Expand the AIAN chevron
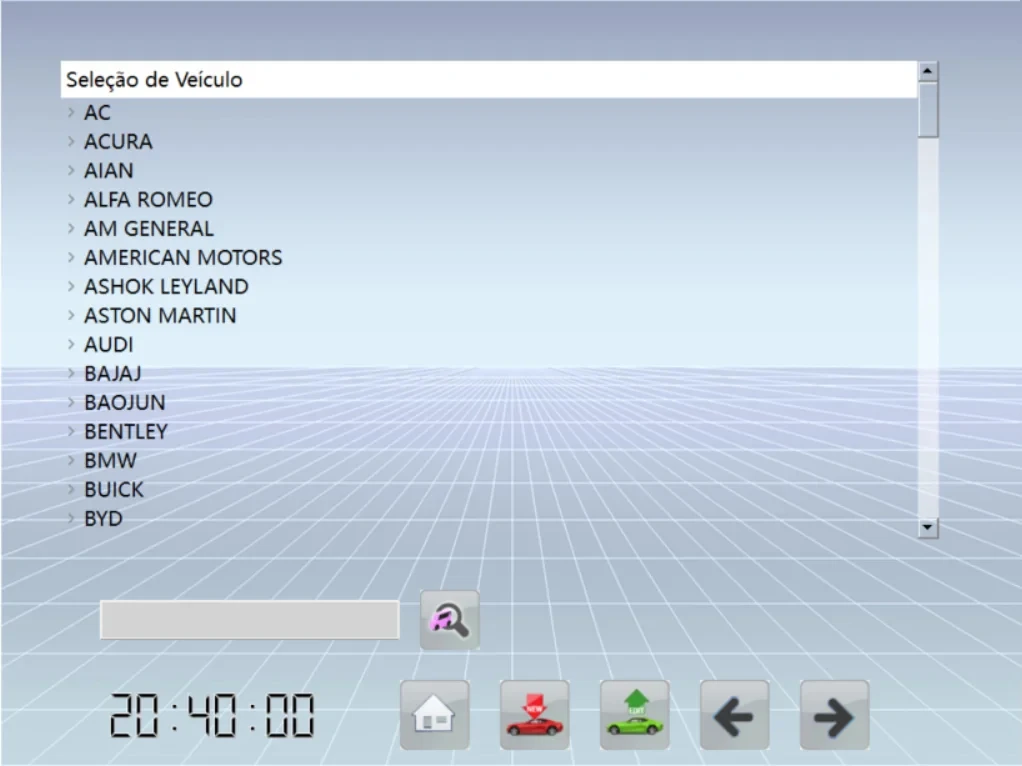 [x=71, y=170]
